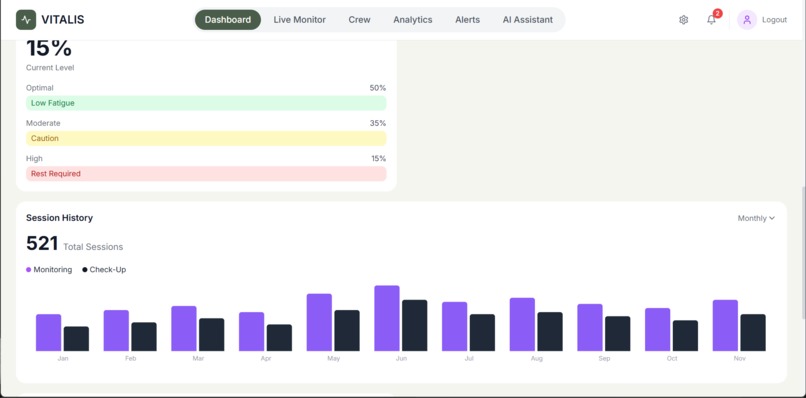Click the Session History heading

(59, 218)
